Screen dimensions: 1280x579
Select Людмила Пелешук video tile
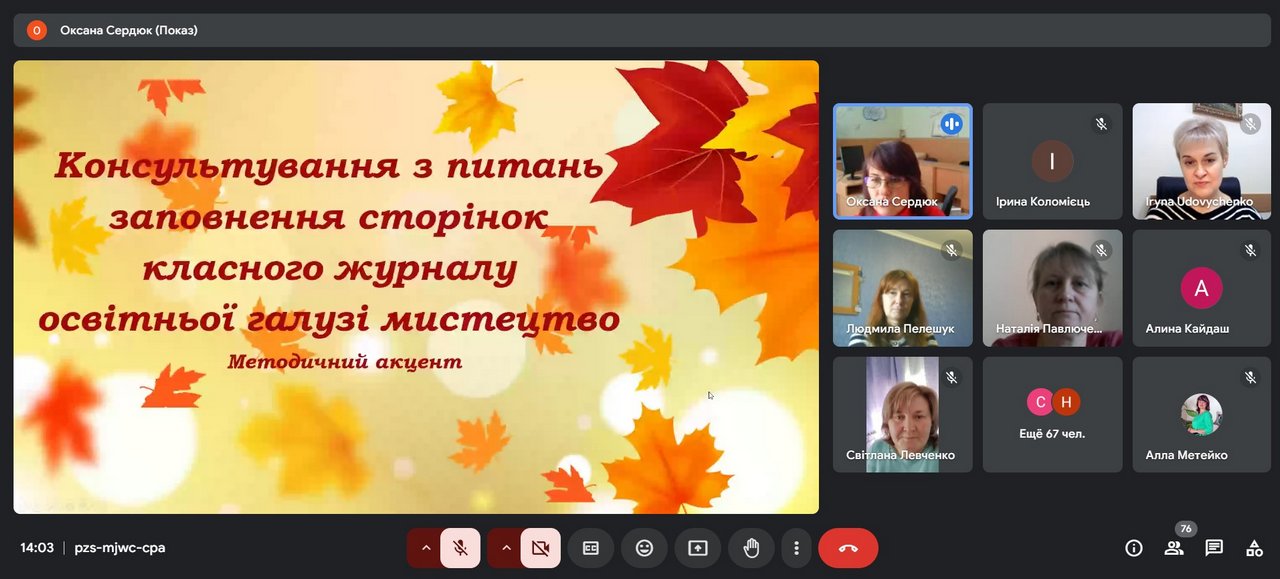click(902, 288)
